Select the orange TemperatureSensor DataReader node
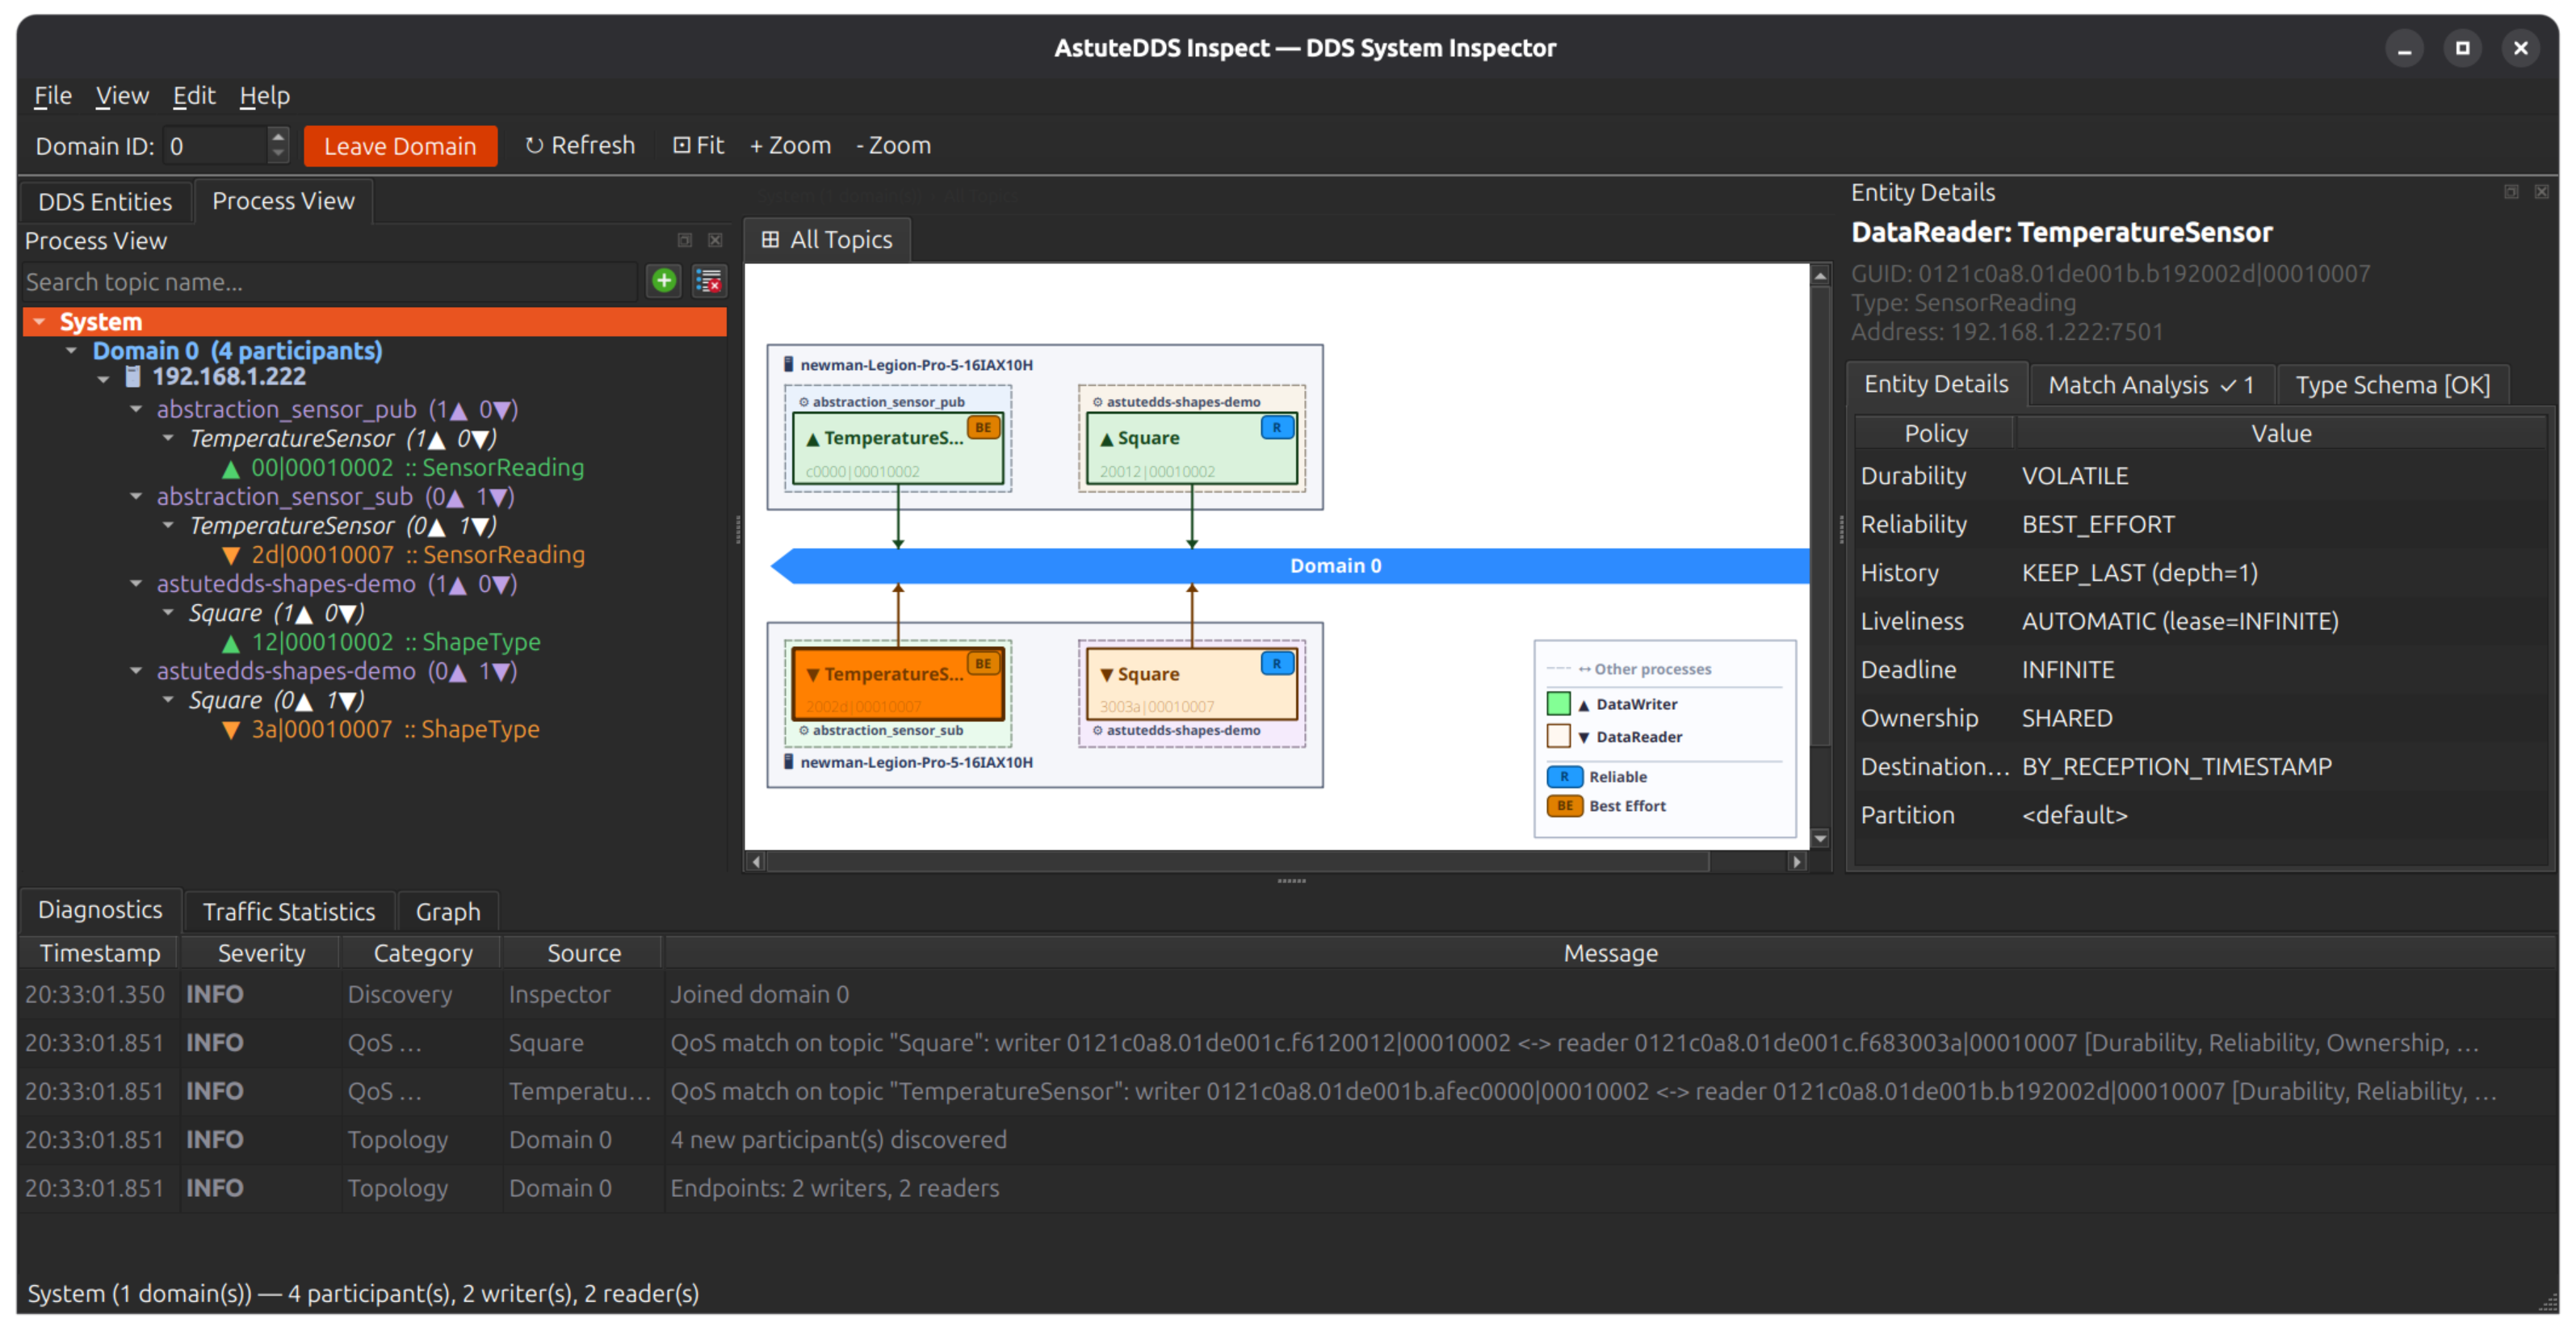2576x1331 pixels. click(x=897, y=684)
